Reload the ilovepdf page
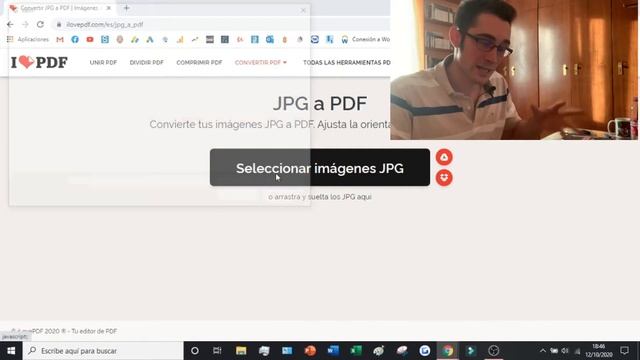 pyautogui.click(x=40, y=24)
